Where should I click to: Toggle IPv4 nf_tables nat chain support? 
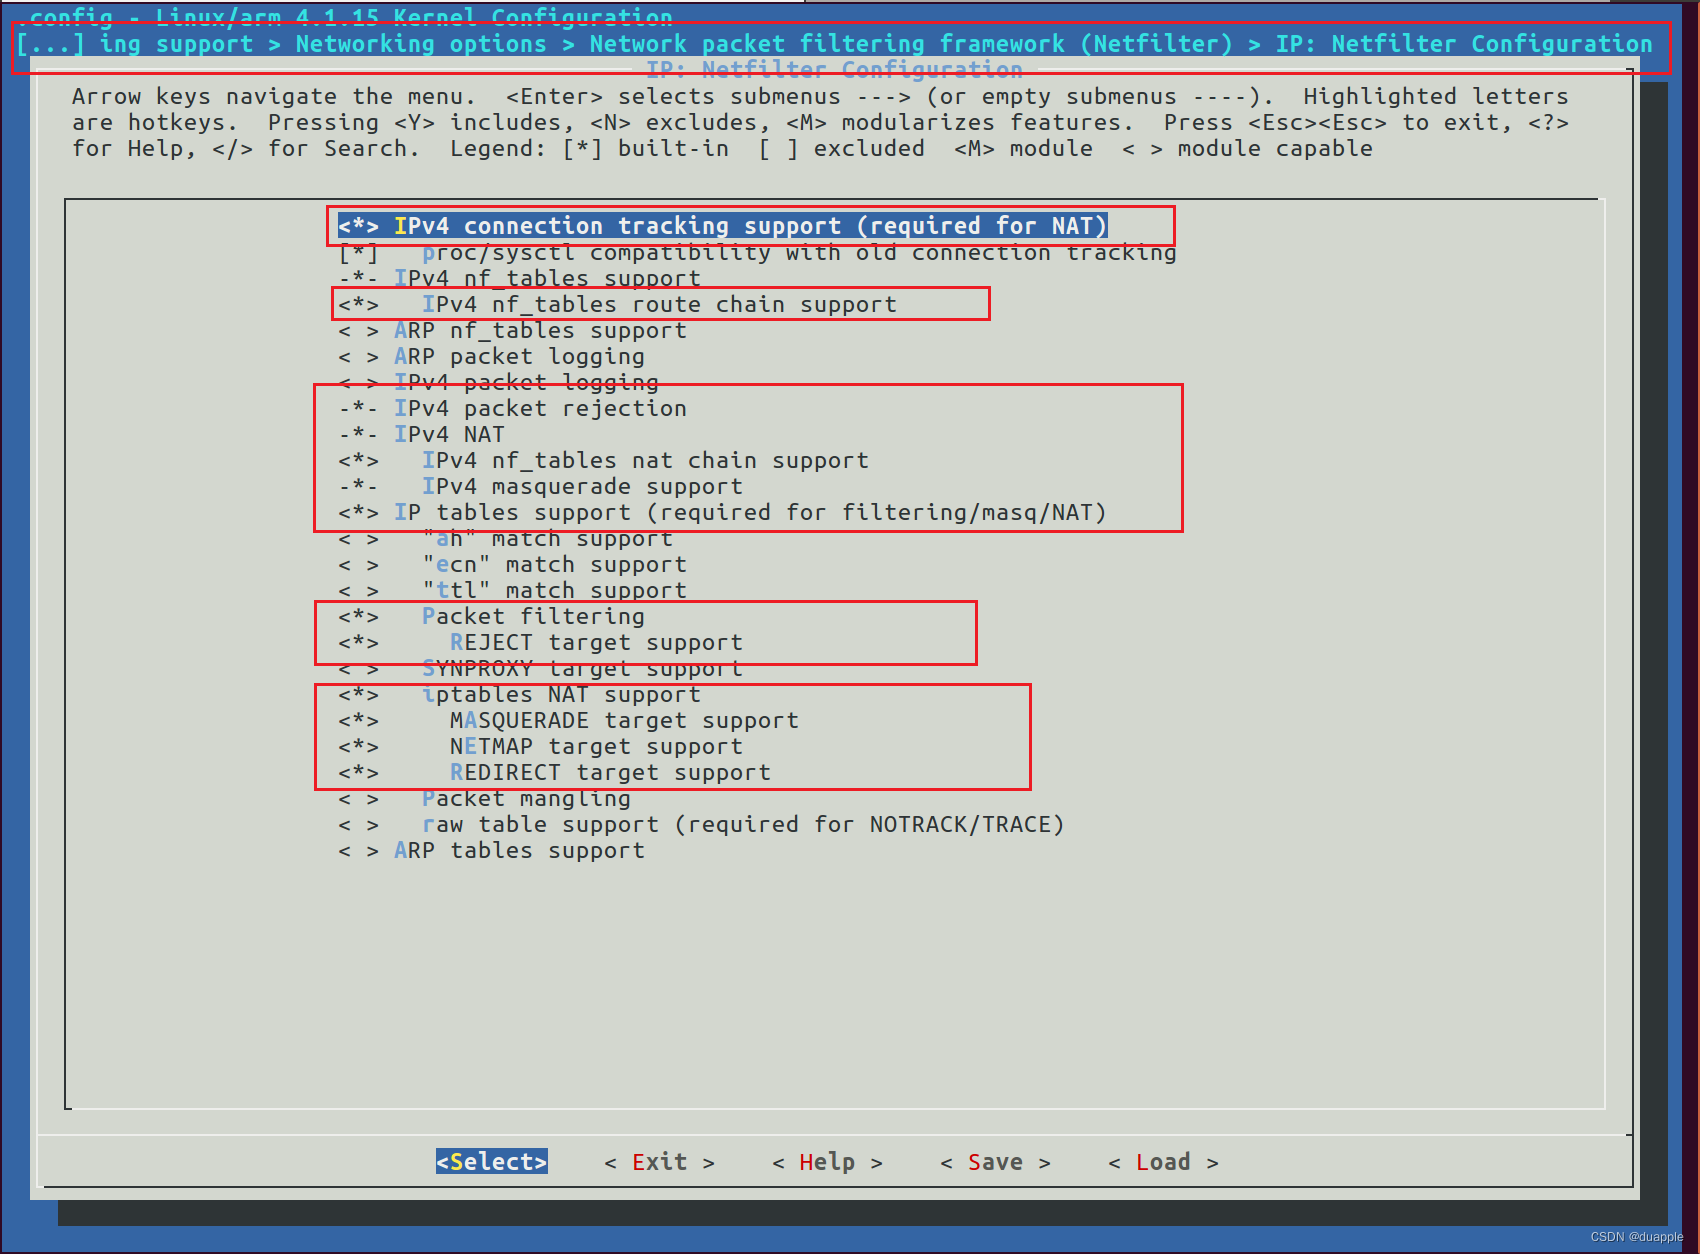pyautogui.click(x=603, y=460)
